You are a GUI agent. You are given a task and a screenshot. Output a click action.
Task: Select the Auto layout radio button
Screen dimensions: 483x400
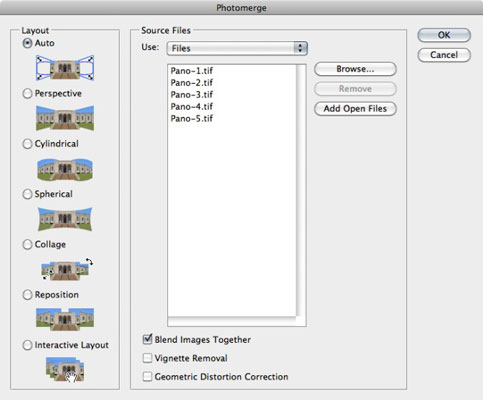point(27,43)
